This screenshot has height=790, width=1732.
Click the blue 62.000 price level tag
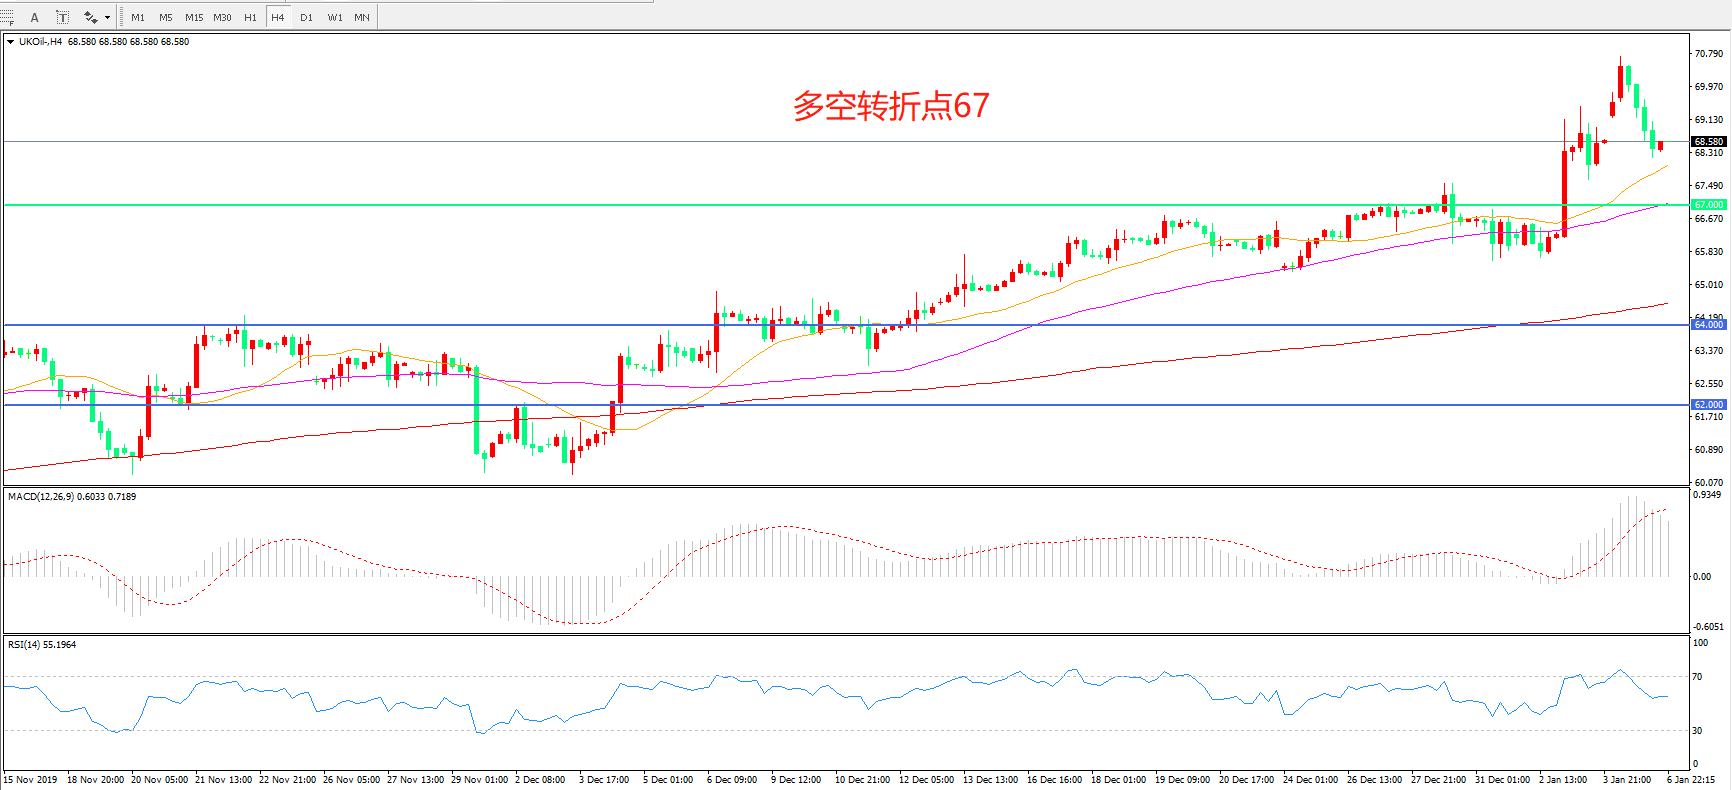click(x=1708, y=405)
